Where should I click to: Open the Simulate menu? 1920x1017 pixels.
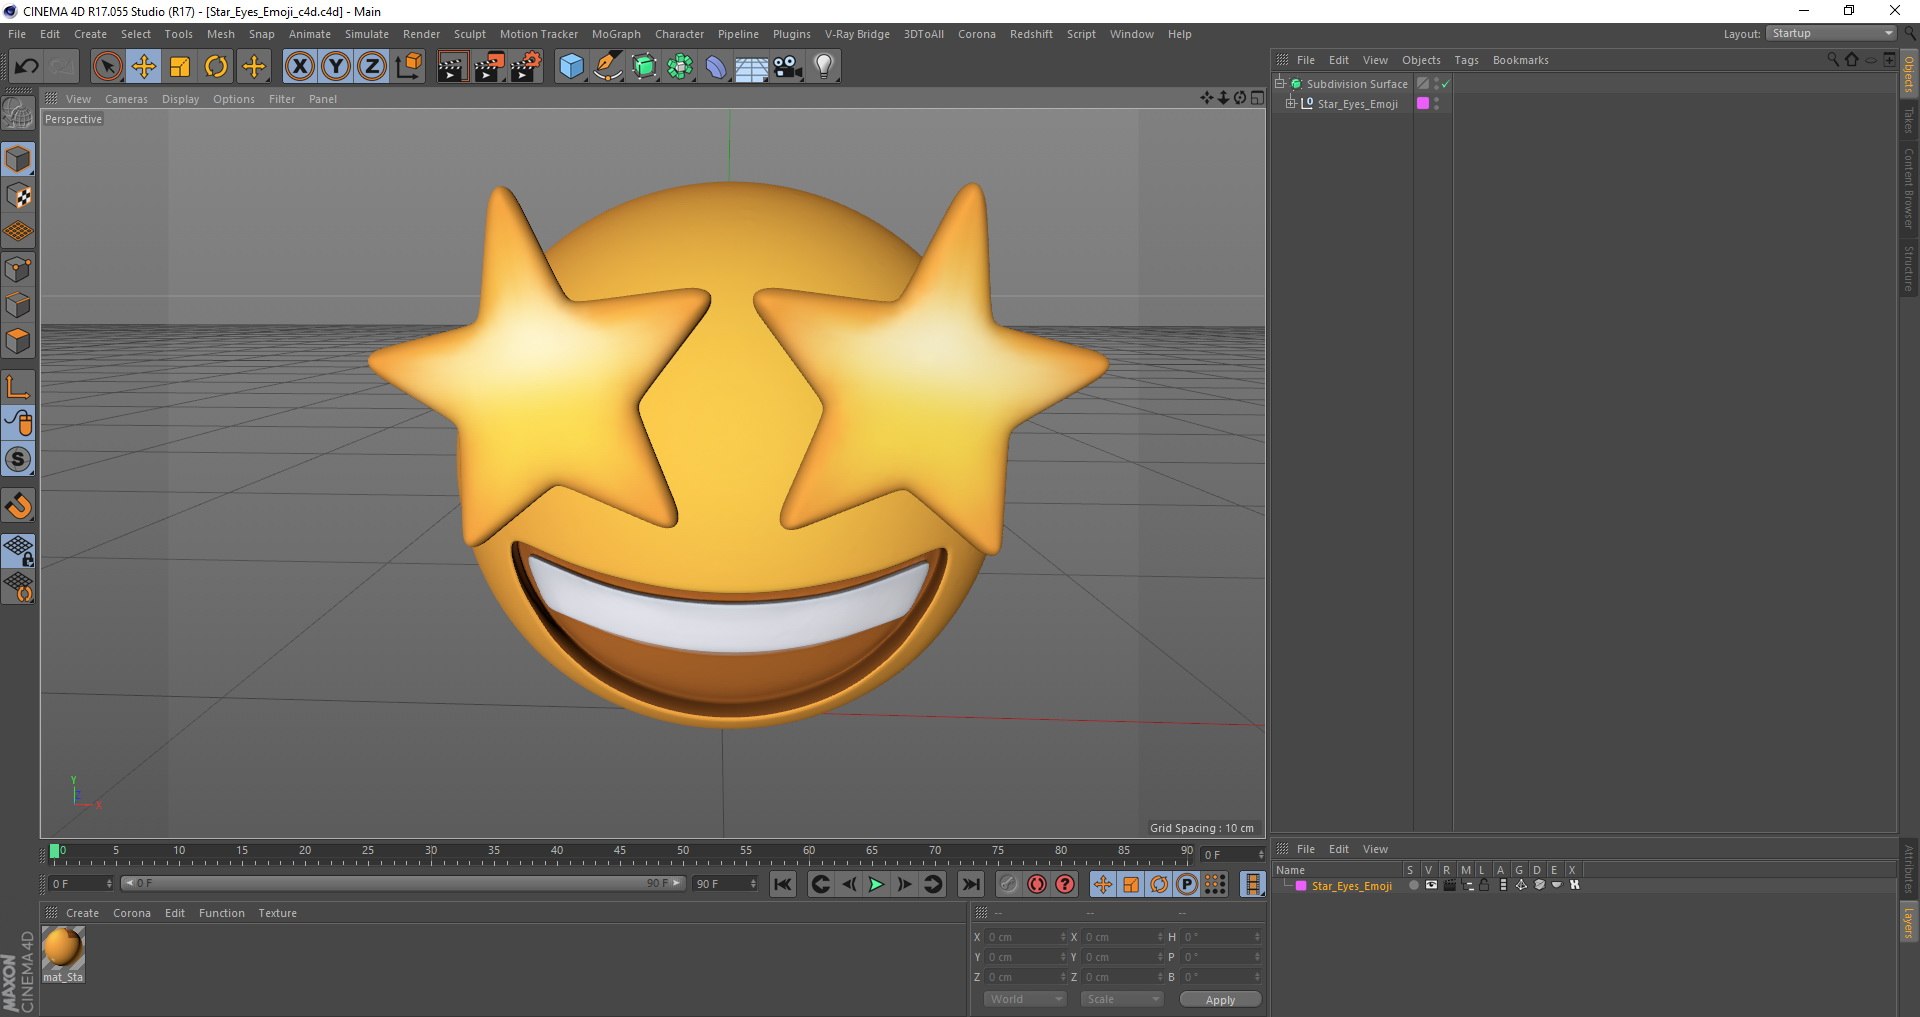(x=367, y=34)
